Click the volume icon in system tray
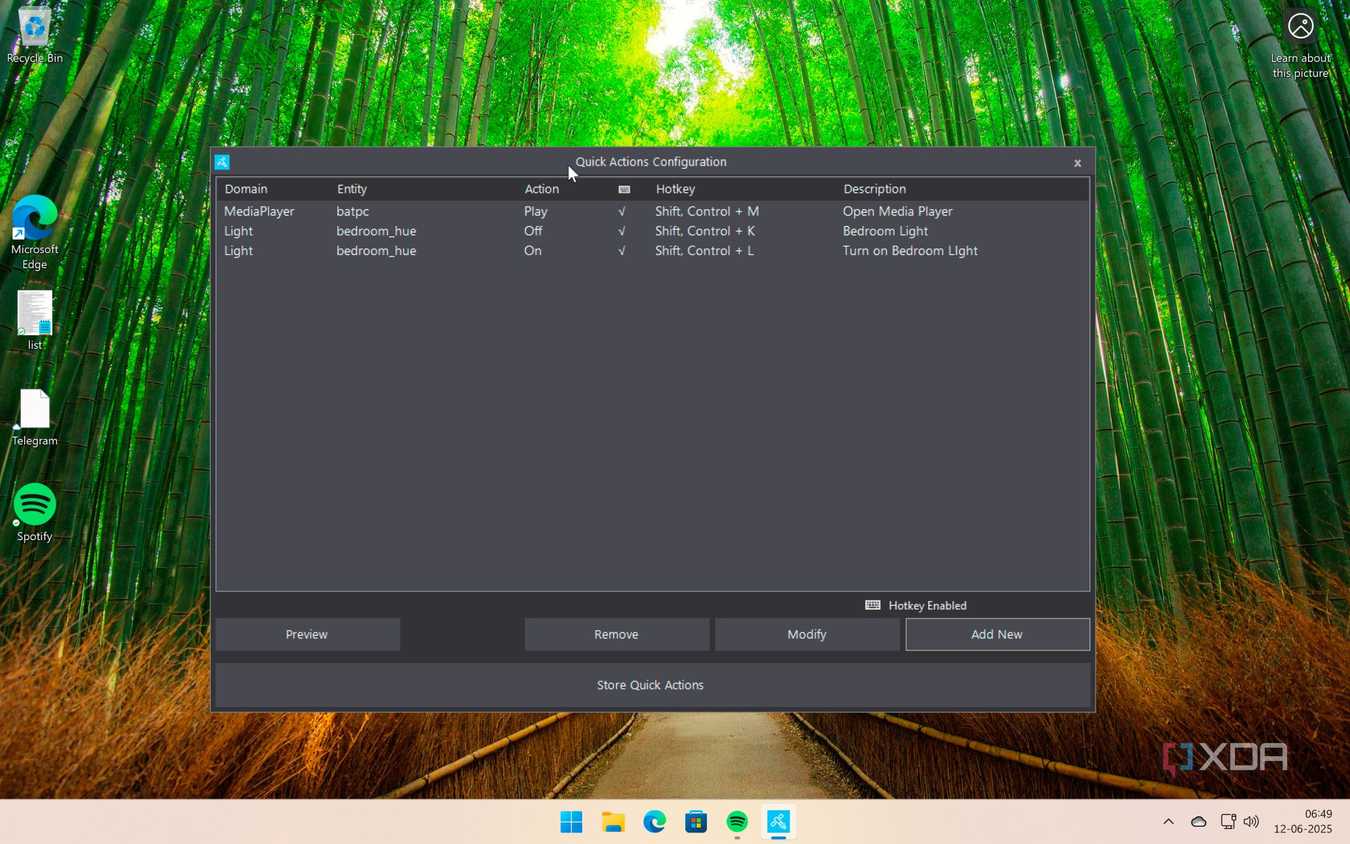Image resolution: width=1350 pixels, height=844 pixels. point(1251,822)
